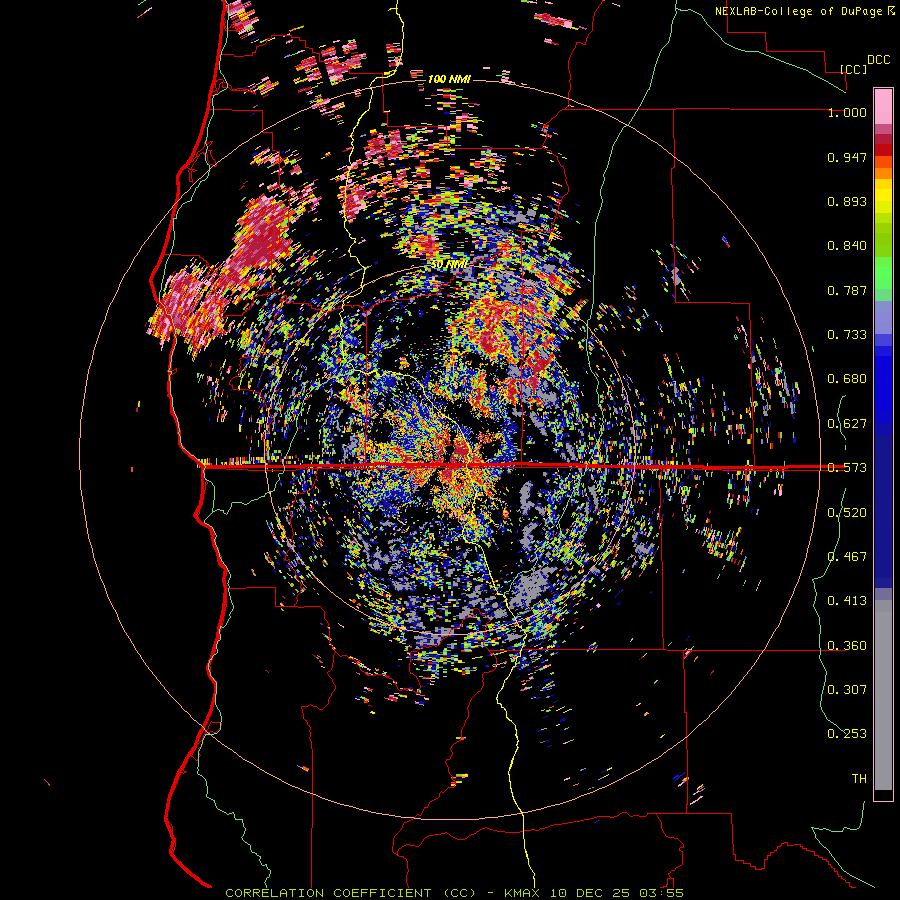
Task: Click the 0.307 scale value
Action: pos(847,690)
